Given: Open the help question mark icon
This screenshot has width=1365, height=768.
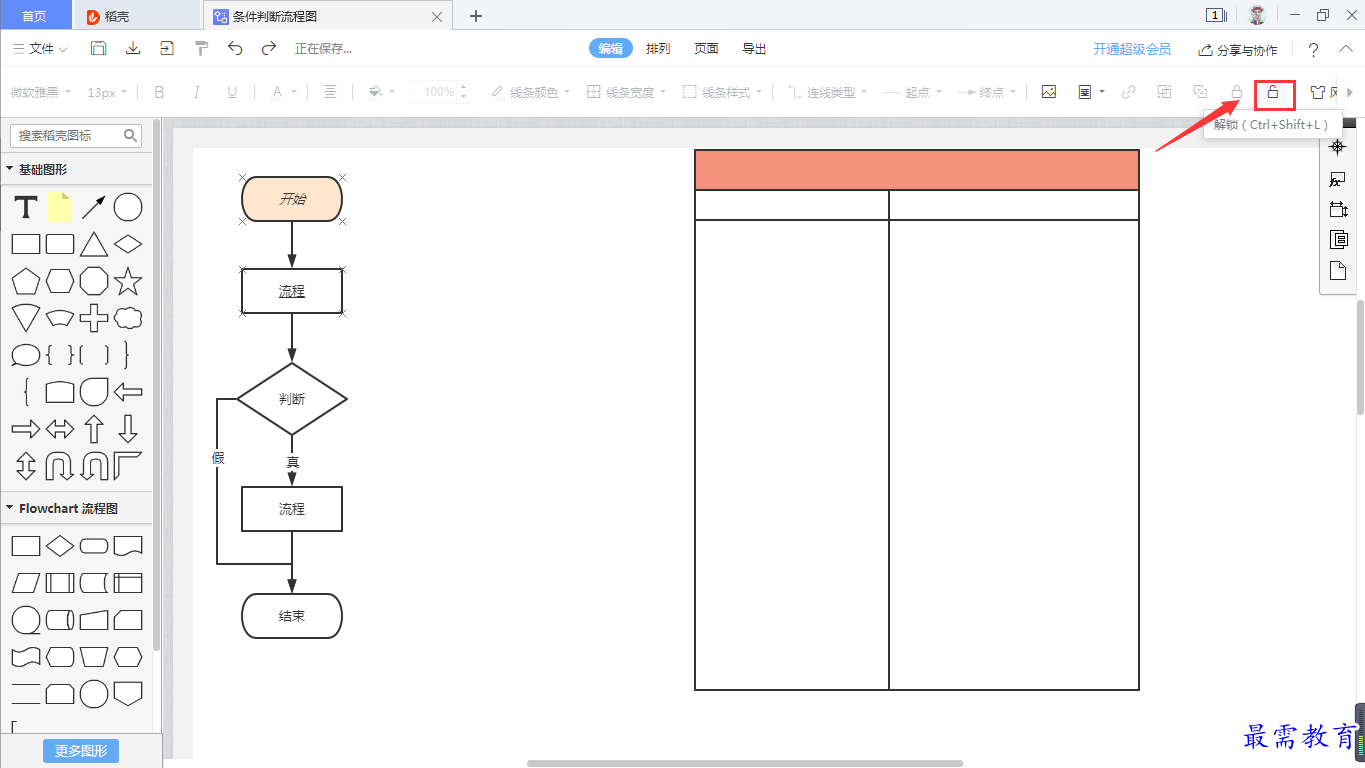Looking at the screenshot, I should [1314, 49].
